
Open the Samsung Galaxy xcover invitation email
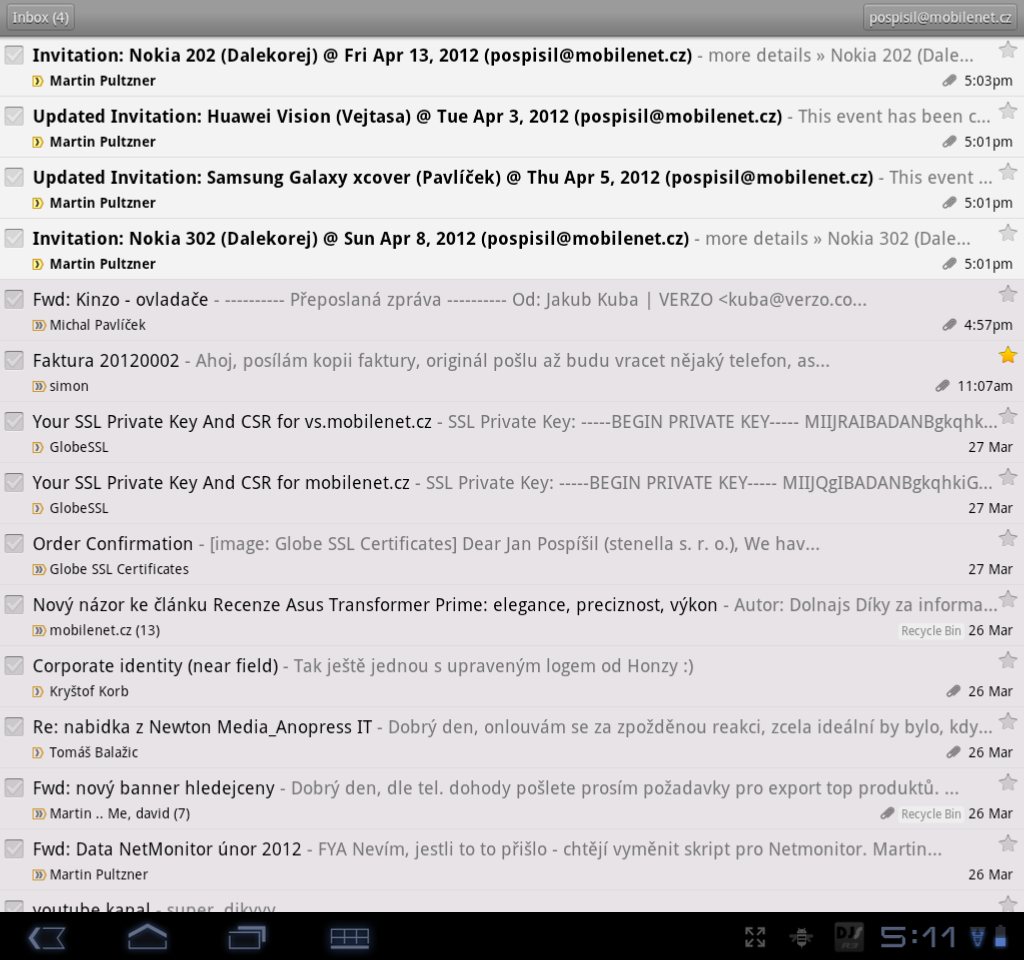coord(450,178)
